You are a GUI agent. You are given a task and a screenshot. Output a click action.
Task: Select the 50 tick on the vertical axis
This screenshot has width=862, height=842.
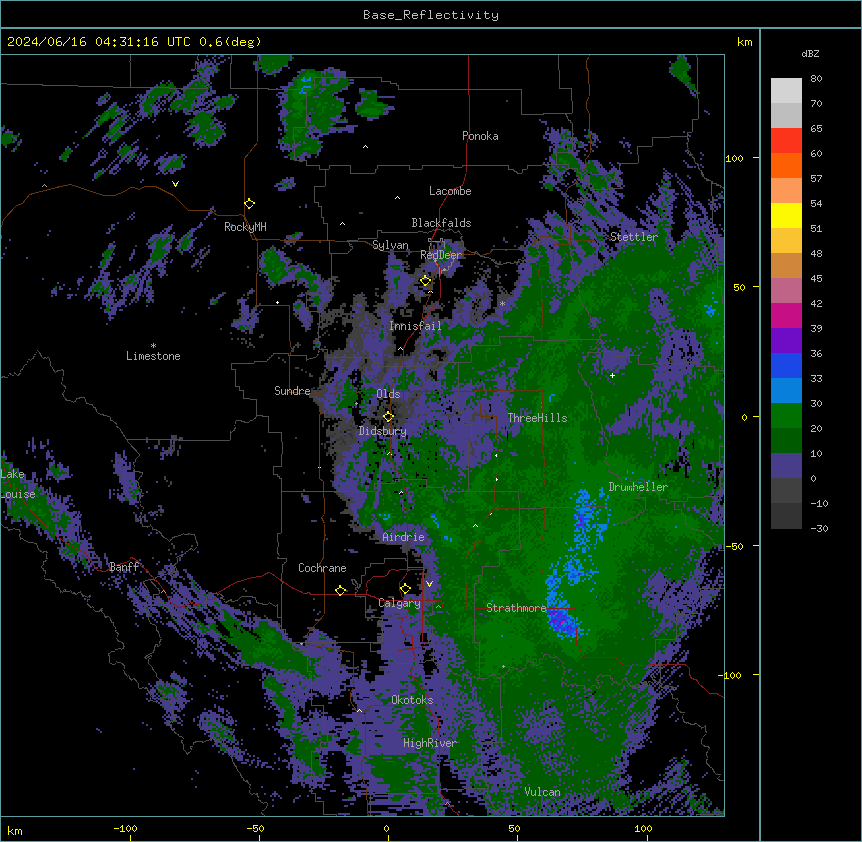tap(739, 287)
